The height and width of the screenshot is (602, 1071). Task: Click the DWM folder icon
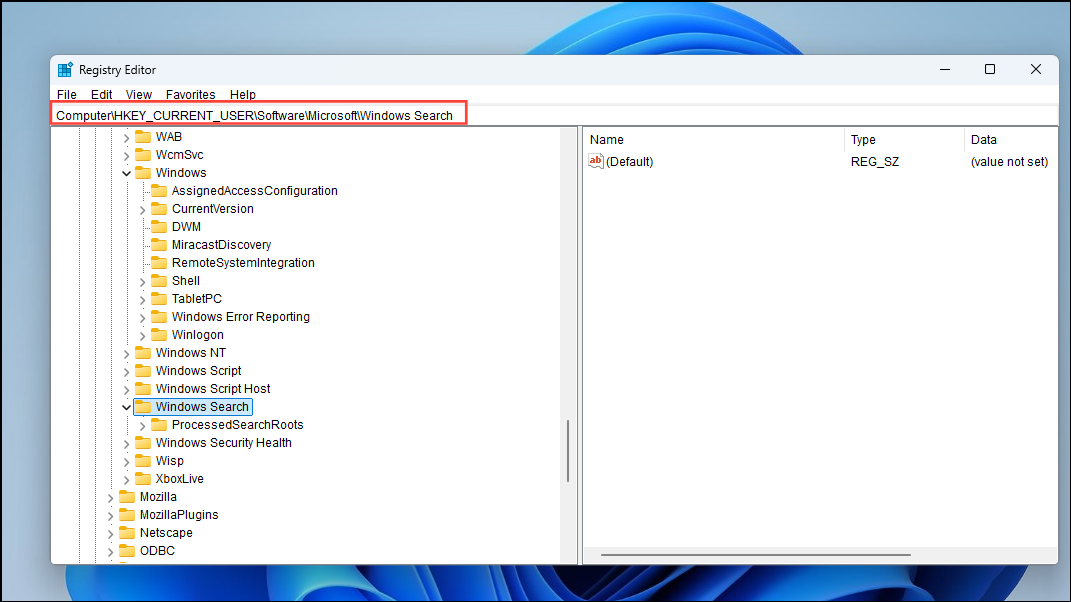coord(158,226)
